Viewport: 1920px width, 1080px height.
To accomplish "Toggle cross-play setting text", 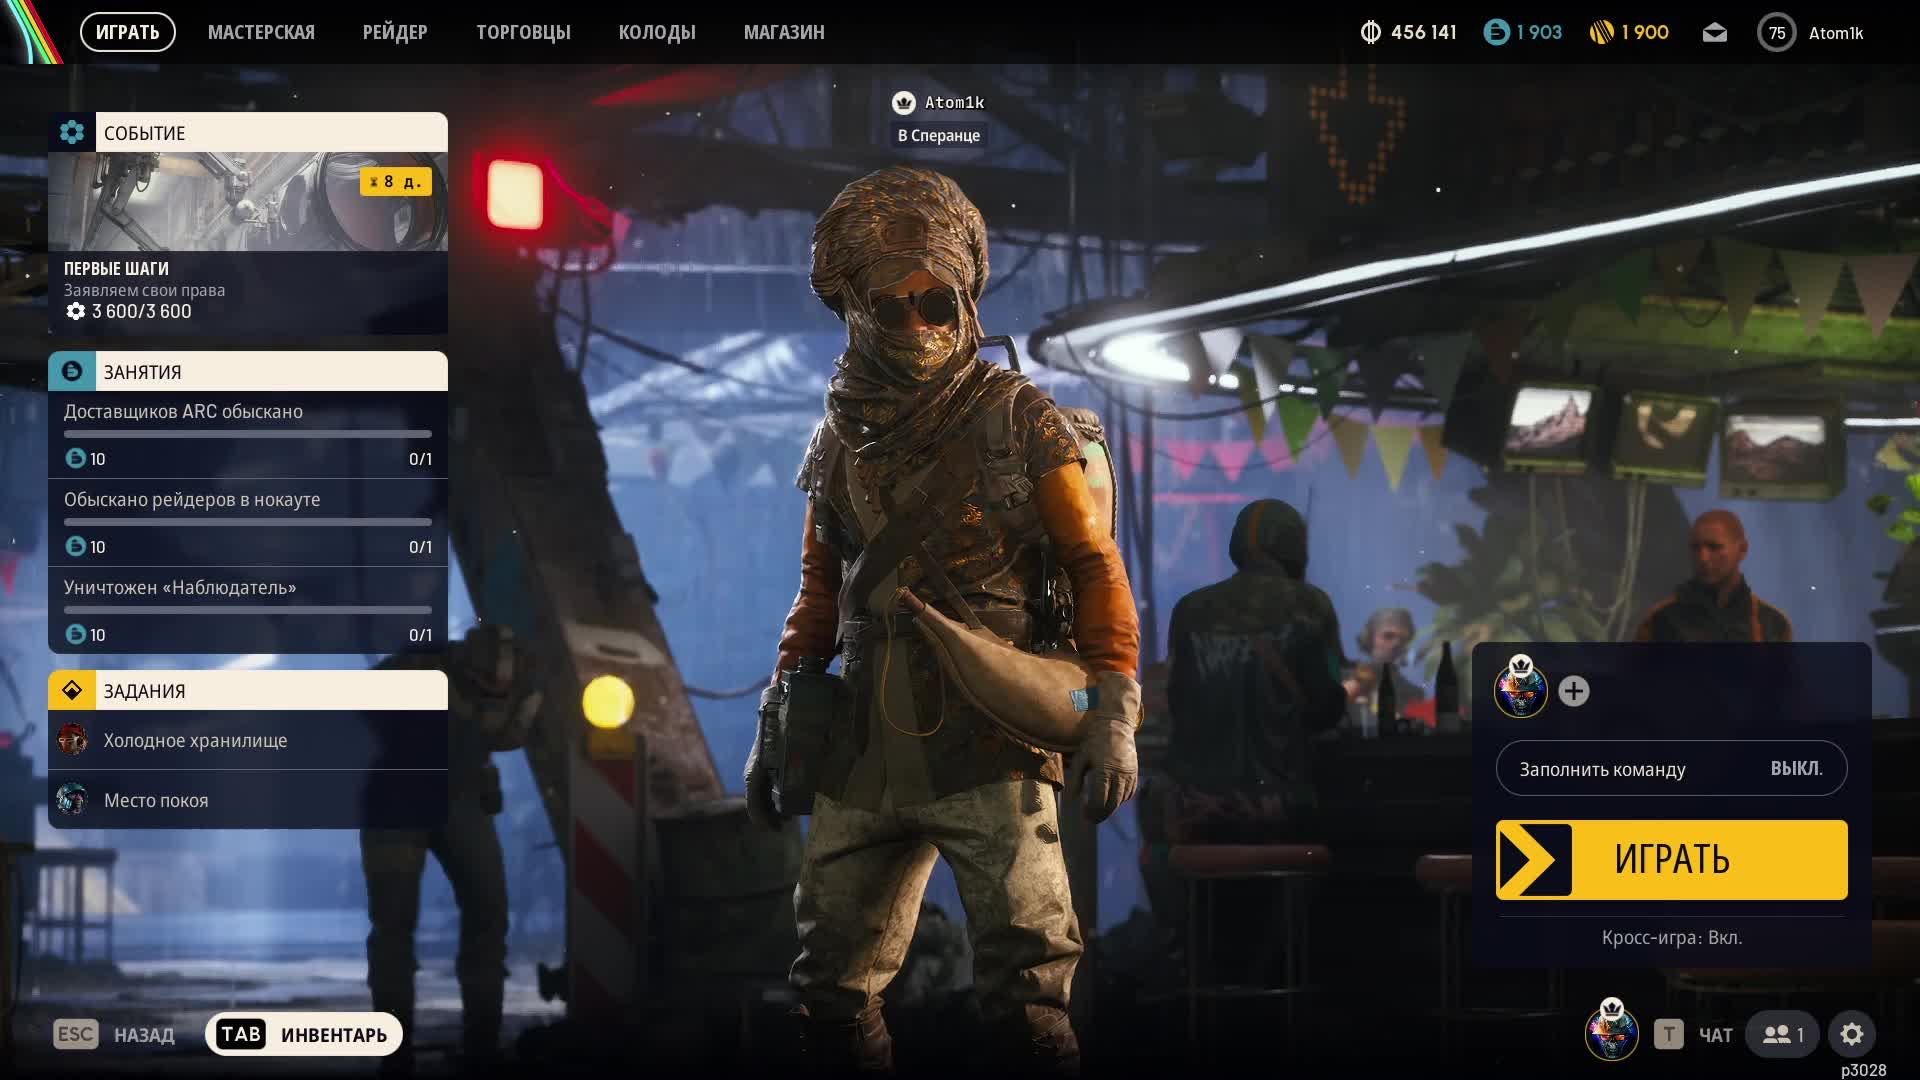I will click(1671, 937).
